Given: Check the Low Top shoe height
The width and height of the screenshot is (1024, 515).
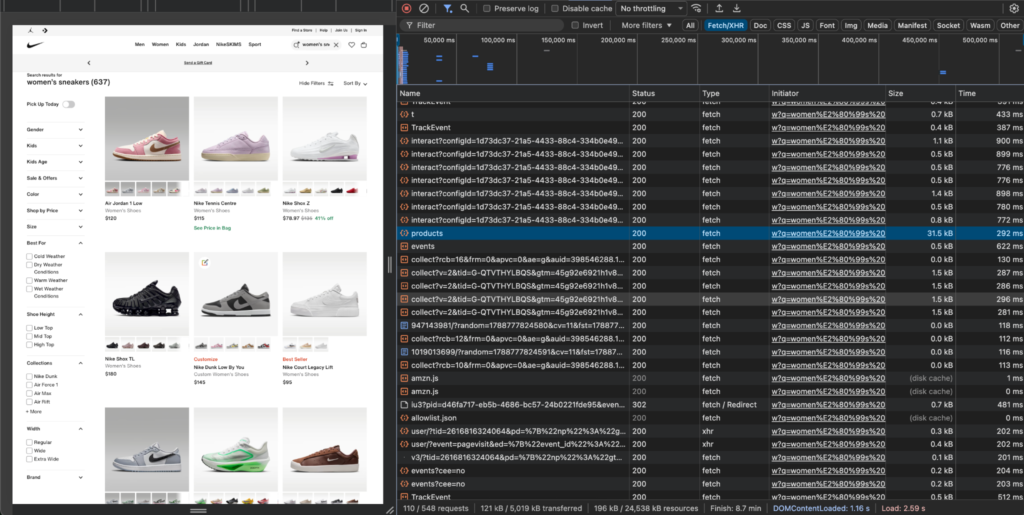Looking at the screenshot, I should click(29, 328).
